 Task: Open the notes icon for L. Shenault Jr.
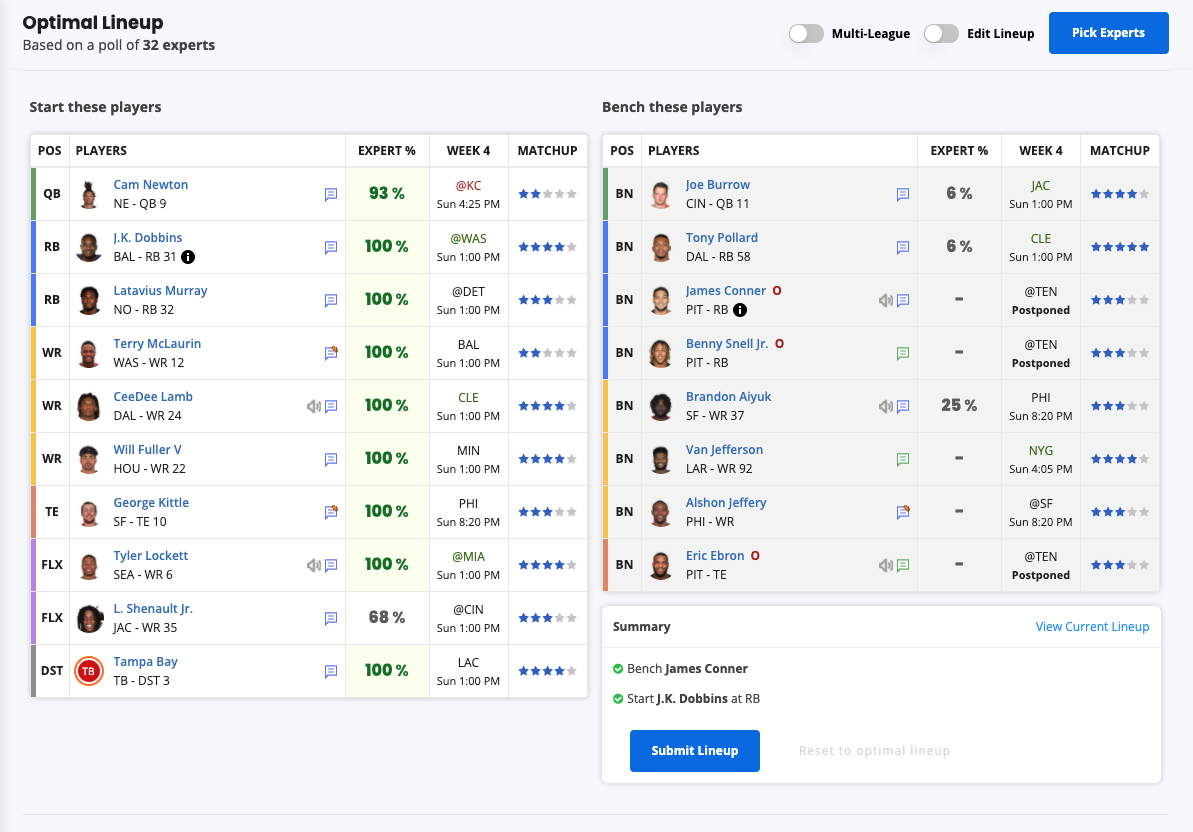331,618
